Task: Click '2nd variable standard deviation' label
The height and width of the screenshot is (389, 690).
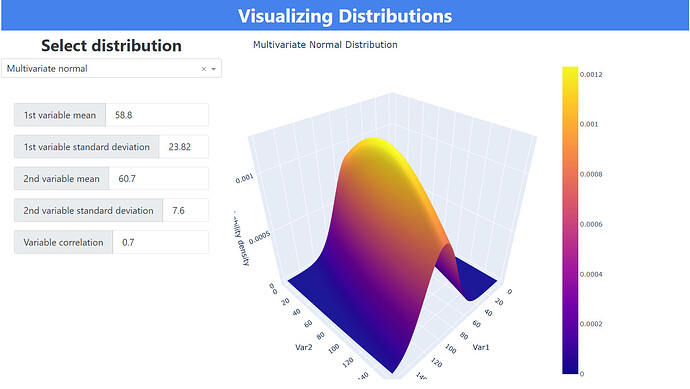Action: 88,210
